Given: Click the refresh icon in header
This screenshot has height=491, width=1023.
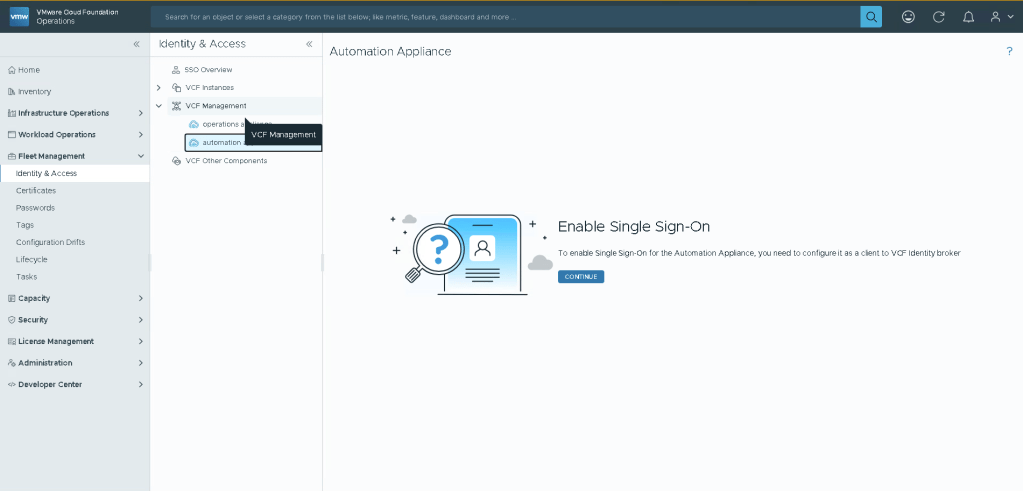Looking at the screenshot, I should click(x=938, y=17).
